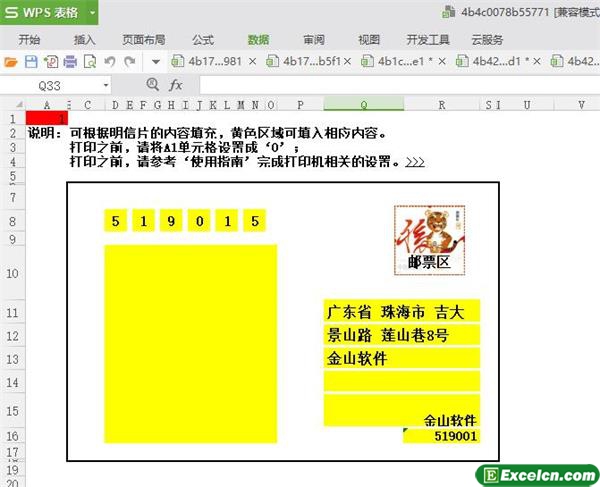Screen dimensions: 600x487
Task: Select postcode box containing digit 9
Action: pos(171,221)
